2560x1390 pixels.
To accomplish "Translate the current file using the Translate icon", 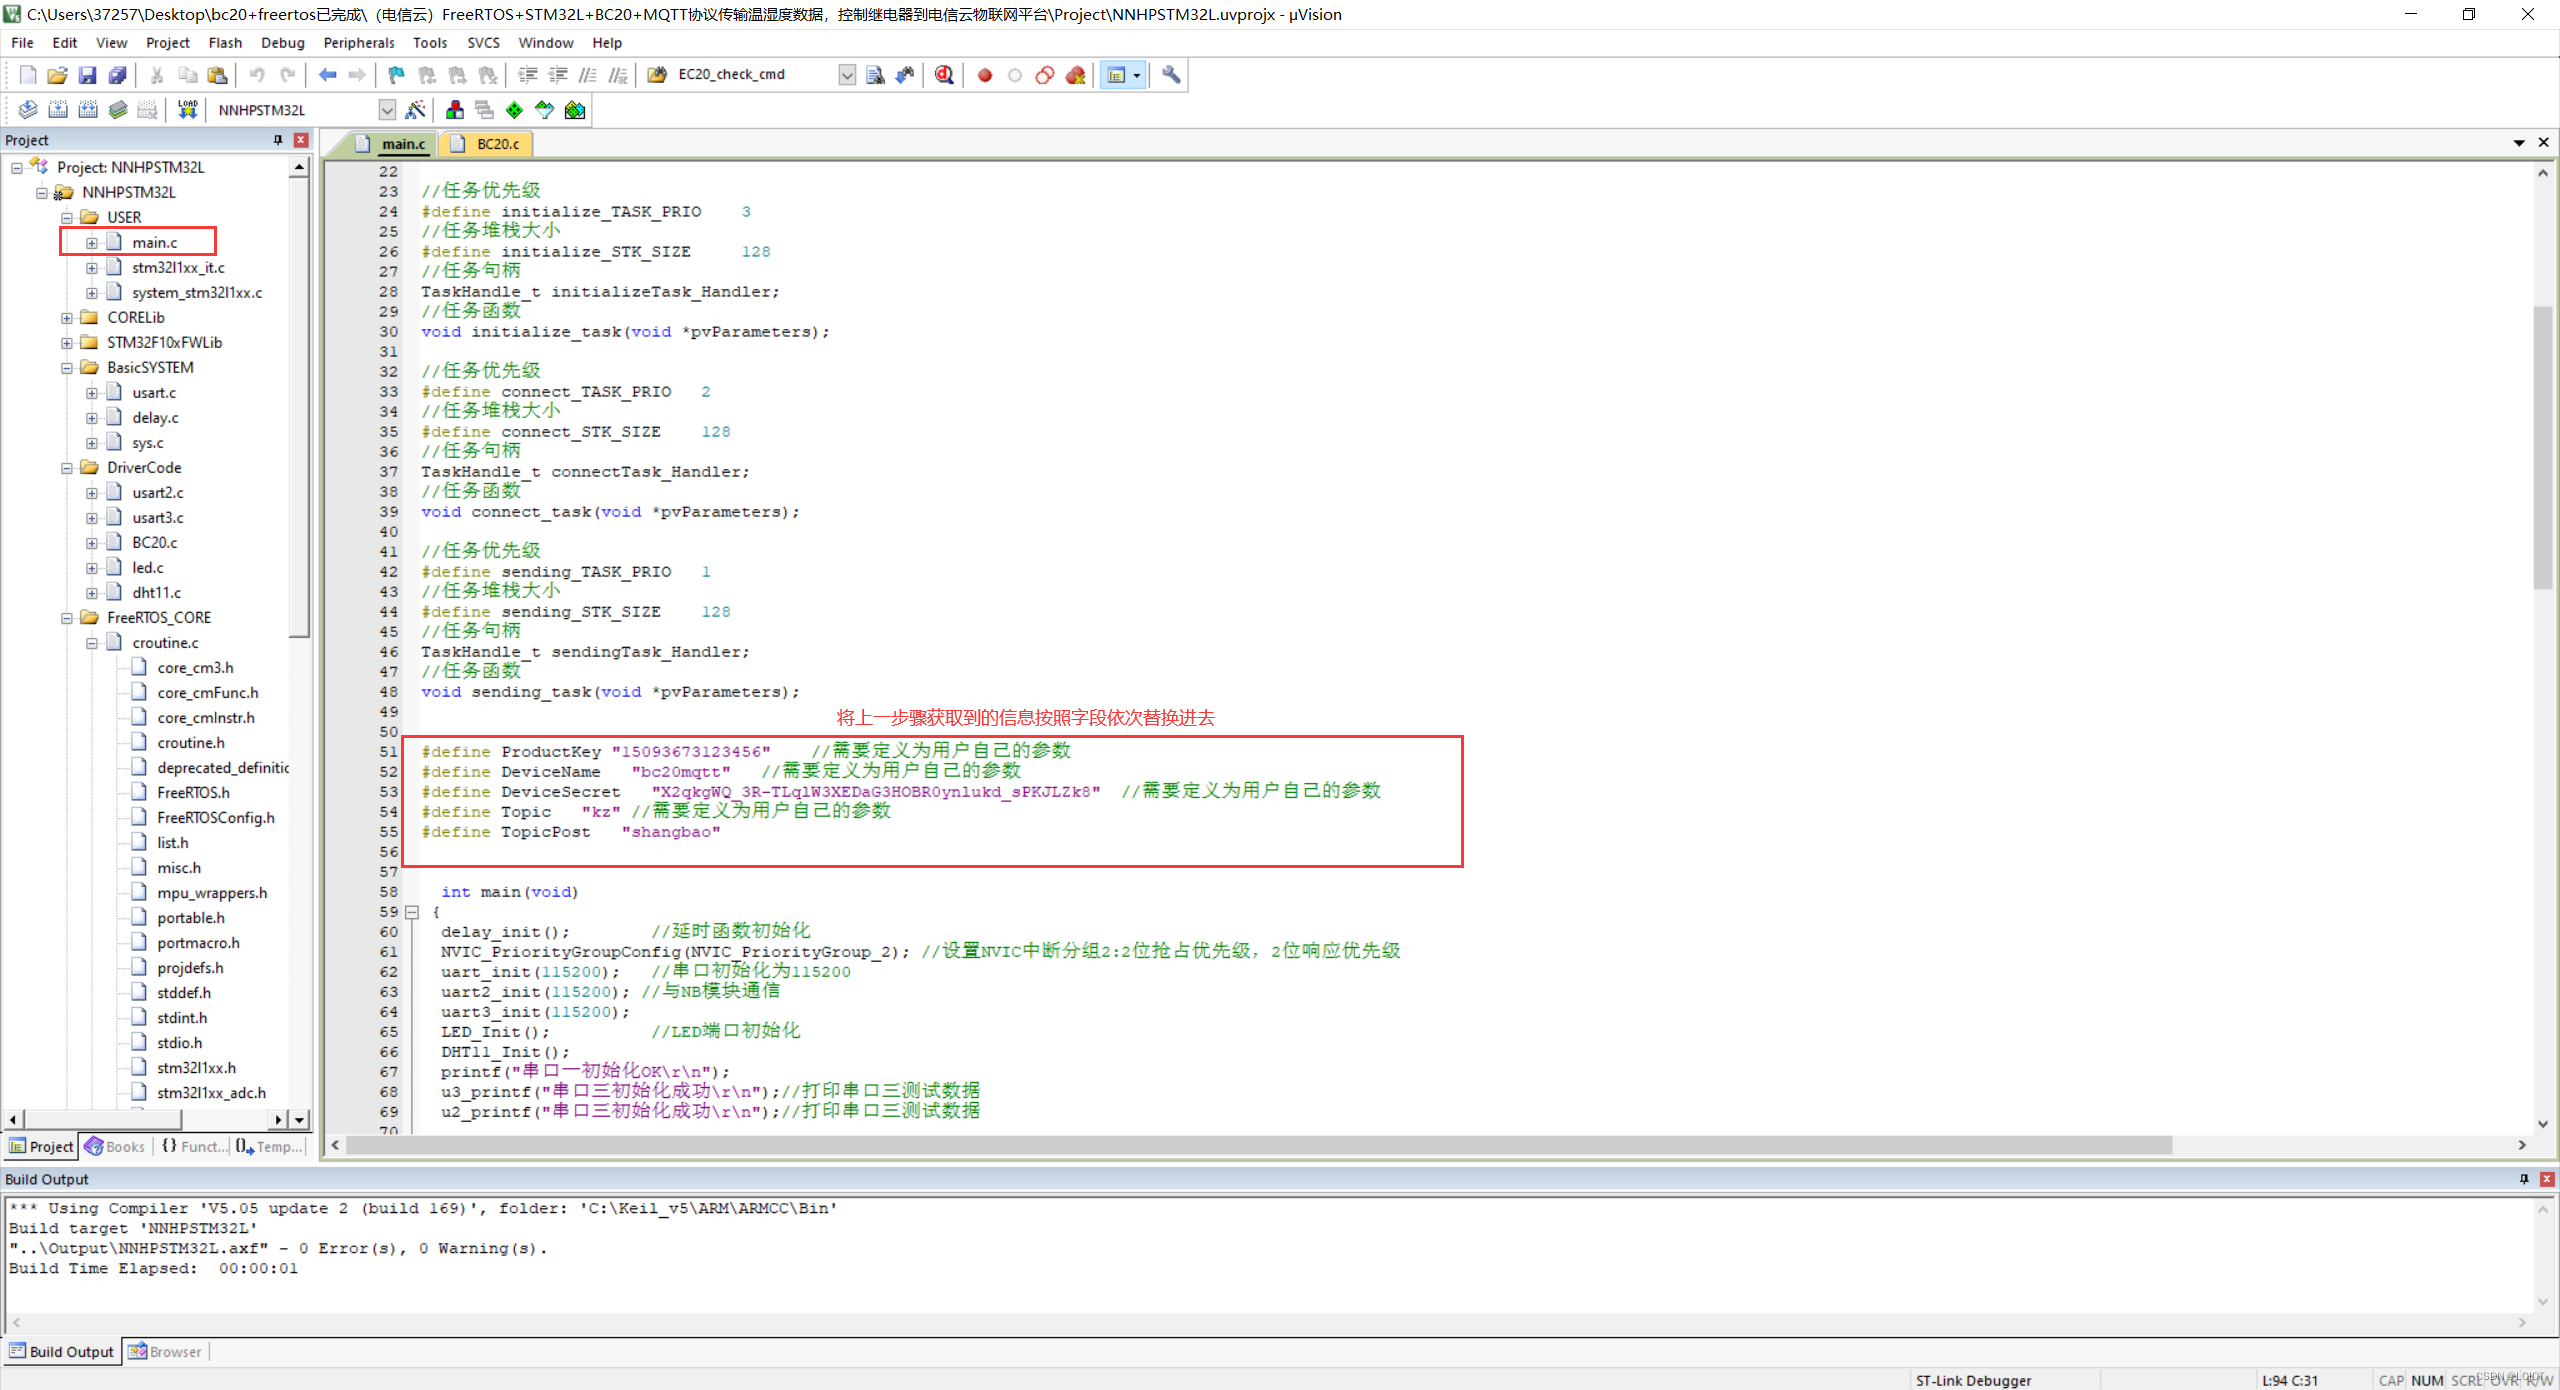I will (28, 110).
